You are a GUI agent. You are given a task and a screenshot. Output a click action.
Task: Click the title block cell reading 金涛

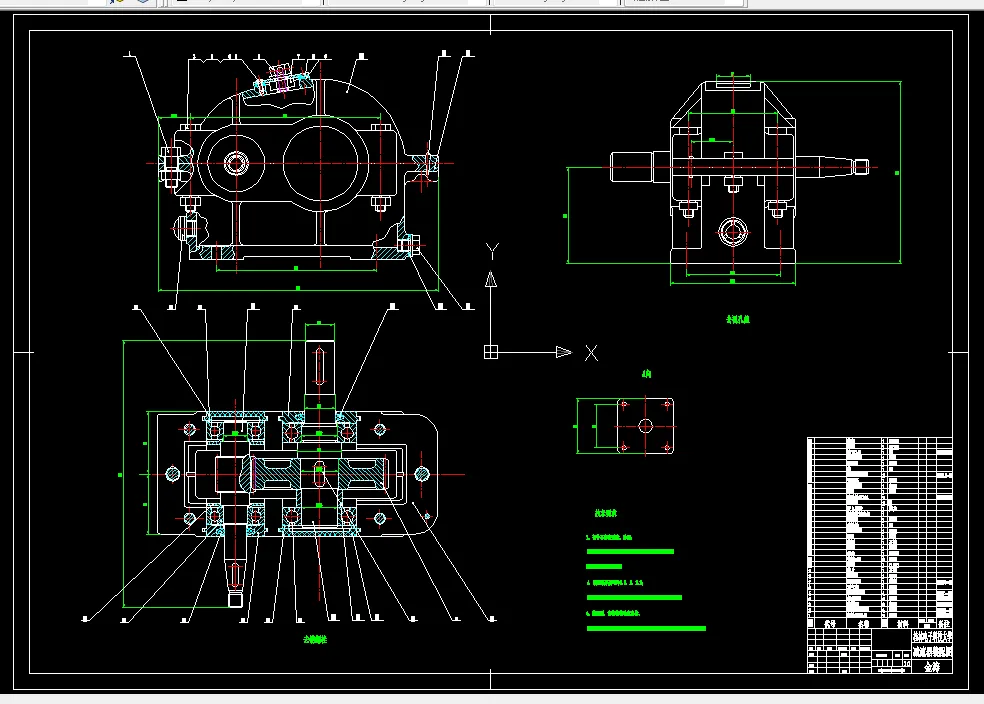932,667
